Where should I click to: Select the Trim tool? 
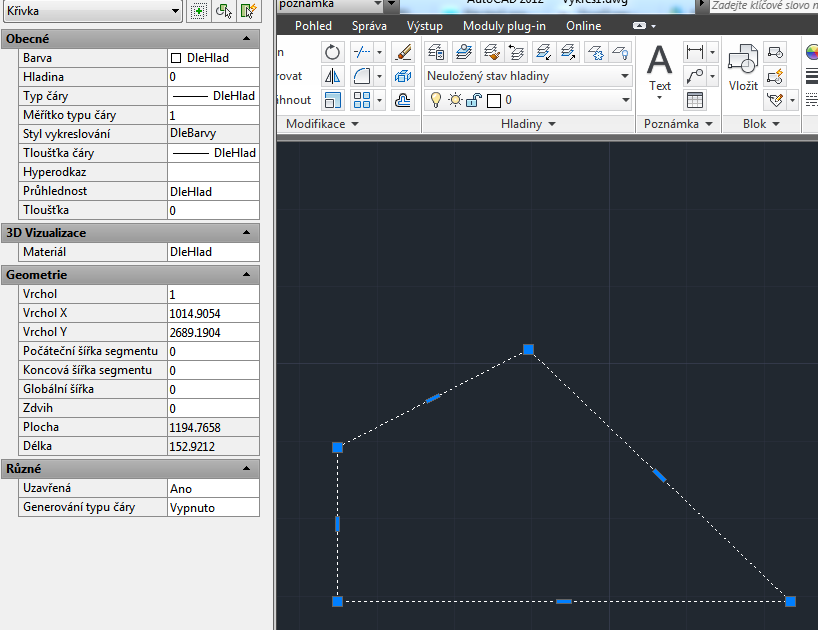(362, 52)
